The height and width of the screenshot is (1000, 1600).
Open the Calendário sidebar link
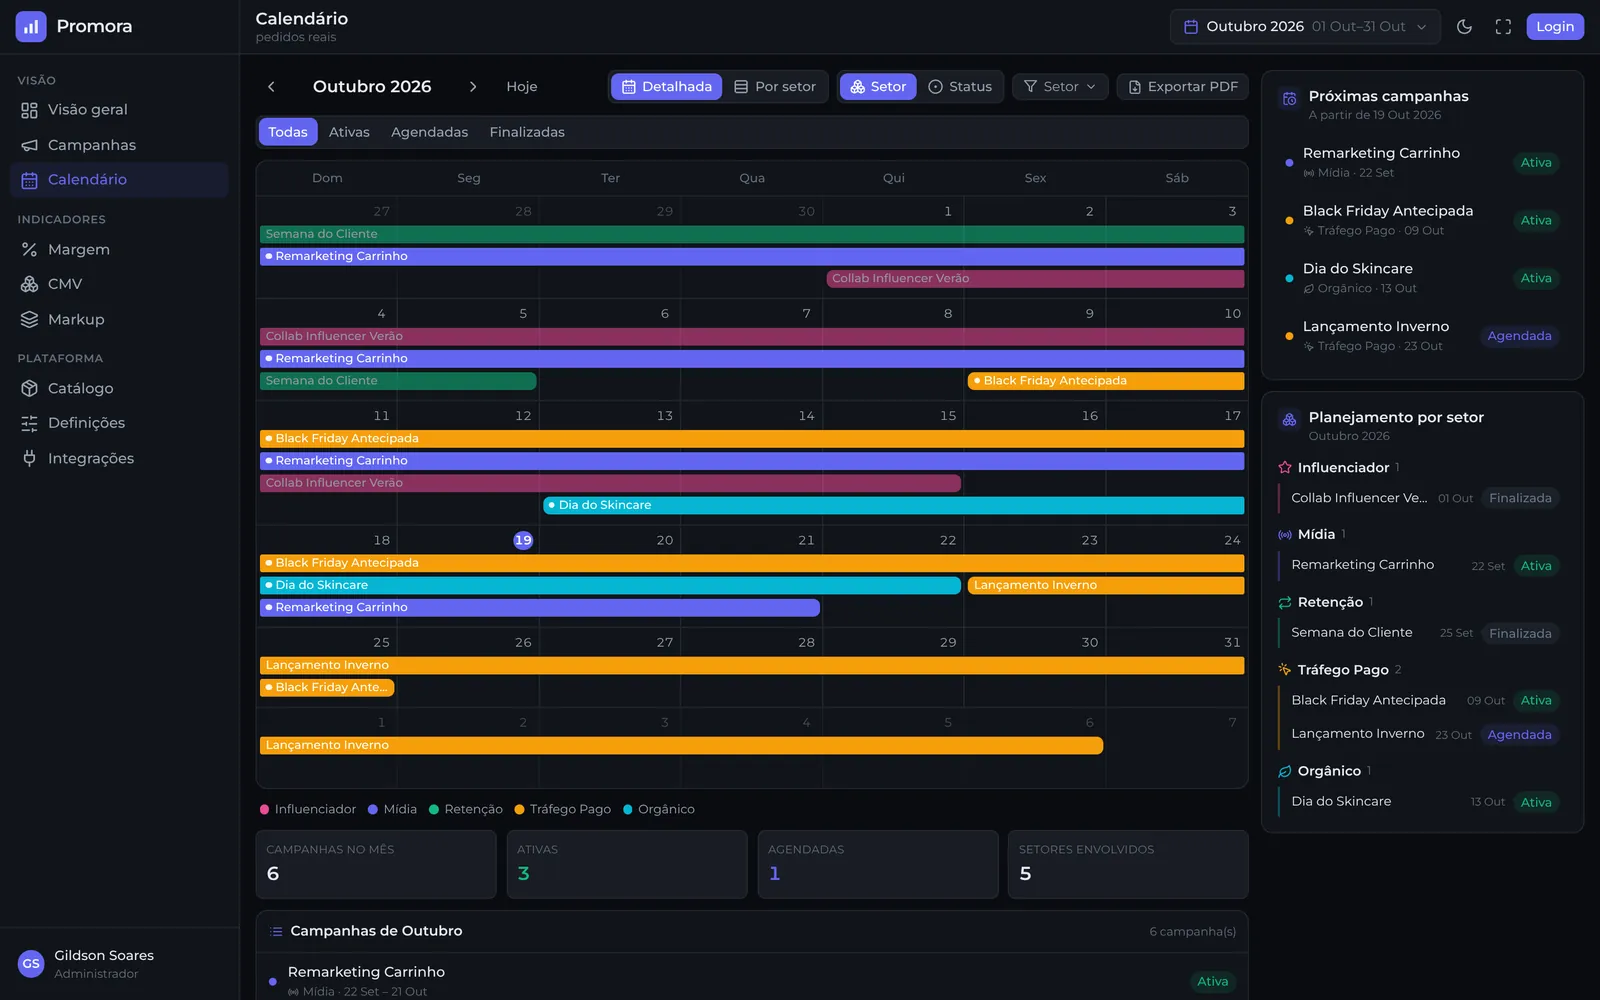[119, 180]
